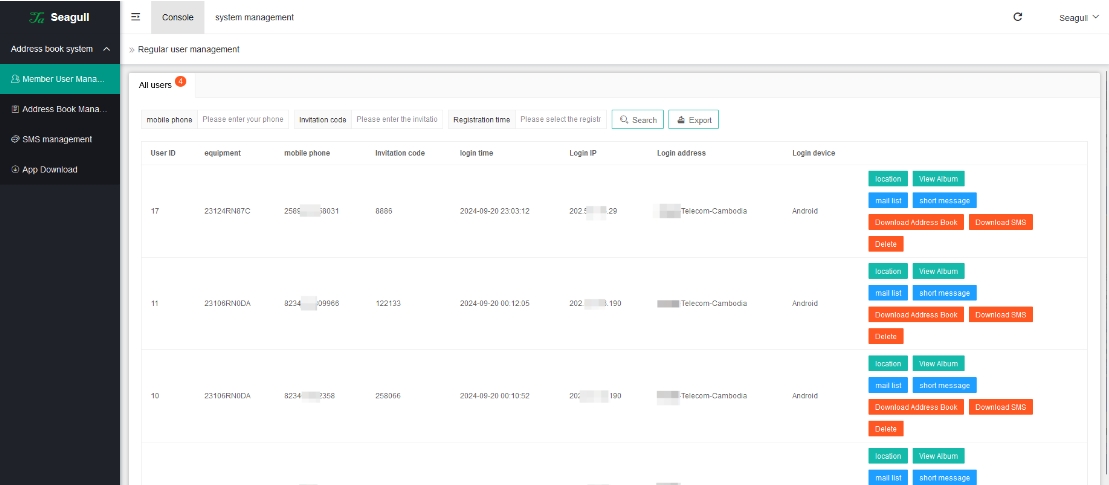Viewport: 1109px width, 485px height.
Task: Switch to the system management tab
Action: coord(254,17)
